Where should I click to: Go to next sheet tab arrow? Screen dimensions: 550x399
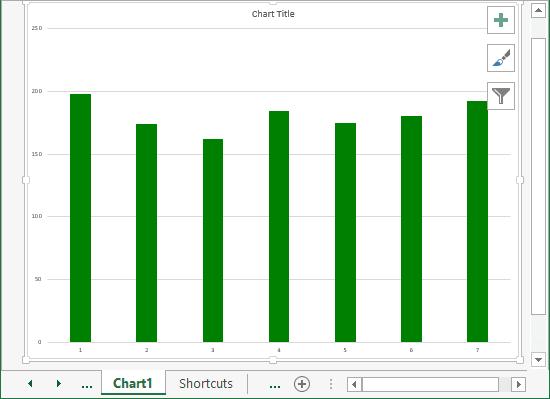[59, 384]
